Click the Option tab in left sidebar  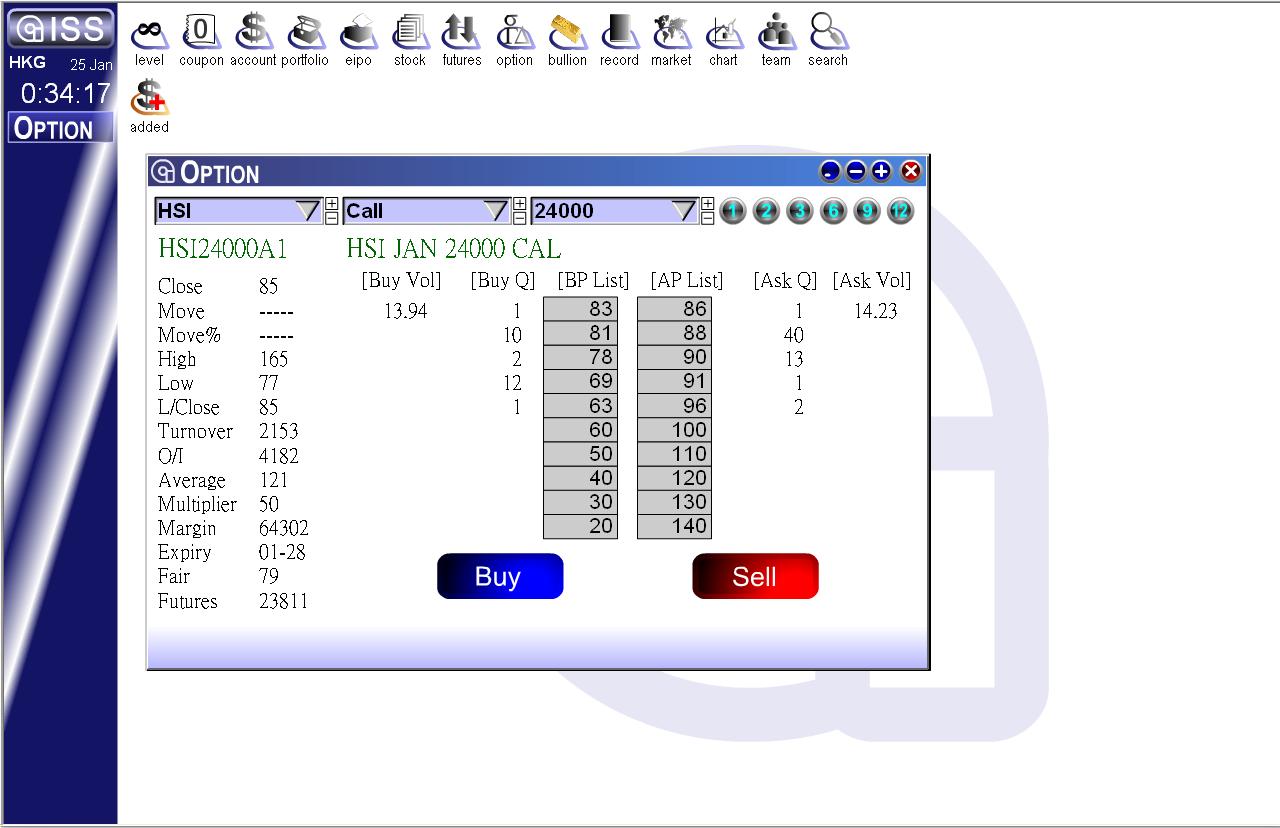pos(60,129)
